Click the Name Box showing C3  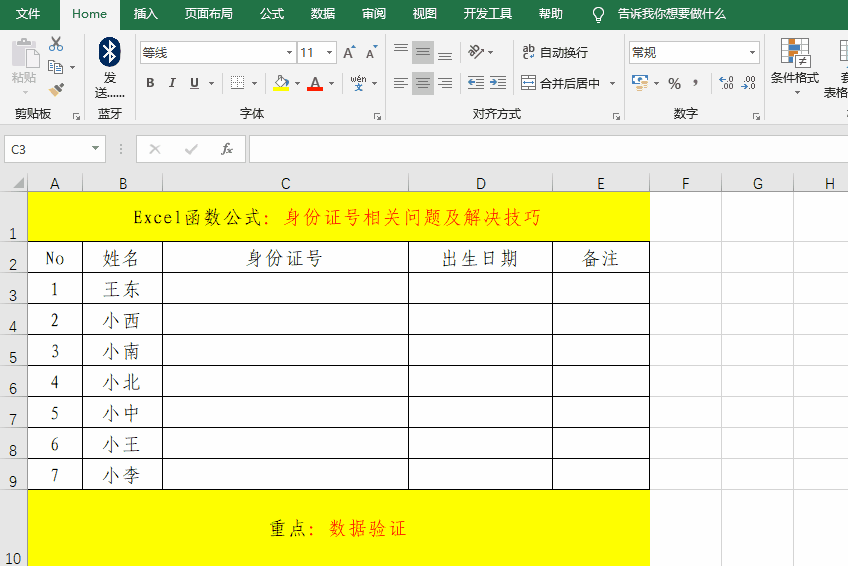[x=47, y=149]
